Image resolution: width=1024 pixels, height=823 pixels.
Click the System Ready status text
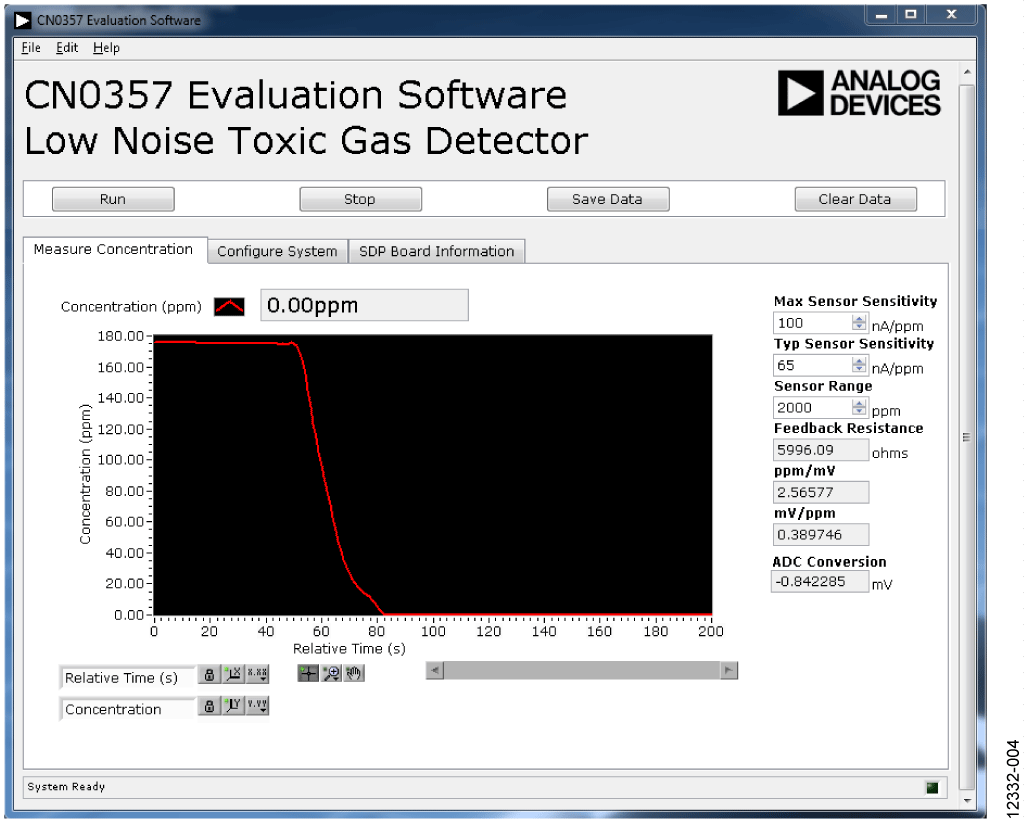(x=66, y=787)
